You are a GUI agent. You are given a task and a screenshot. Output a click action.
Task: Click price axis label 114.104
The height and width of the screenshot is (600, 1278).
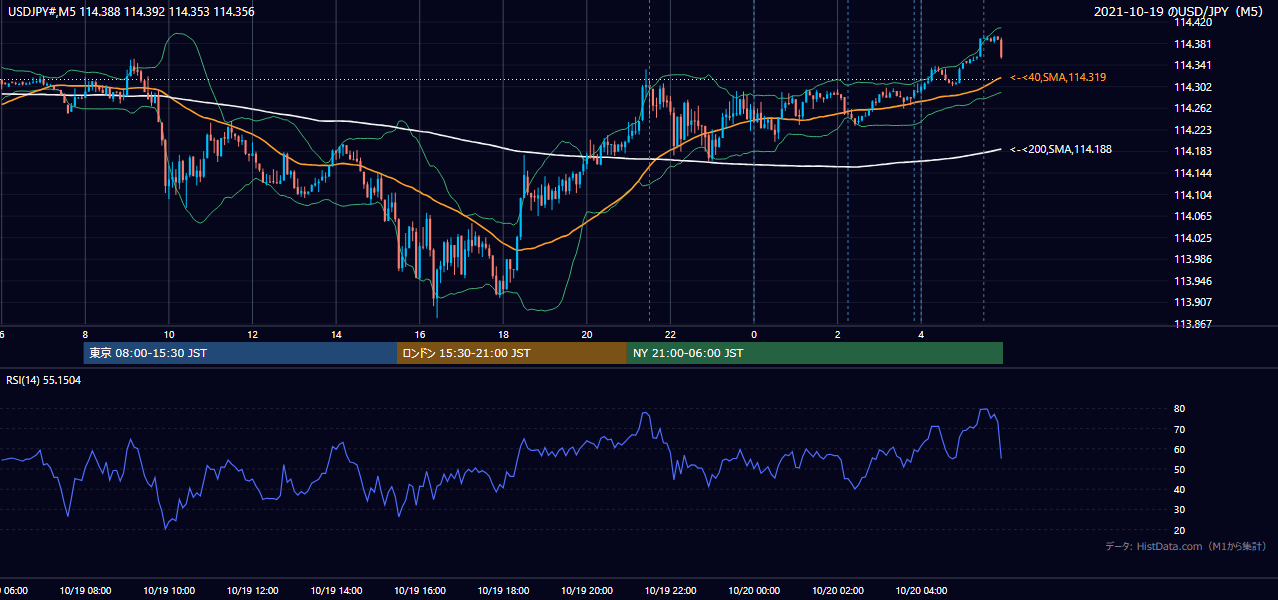click(1193, 195)
